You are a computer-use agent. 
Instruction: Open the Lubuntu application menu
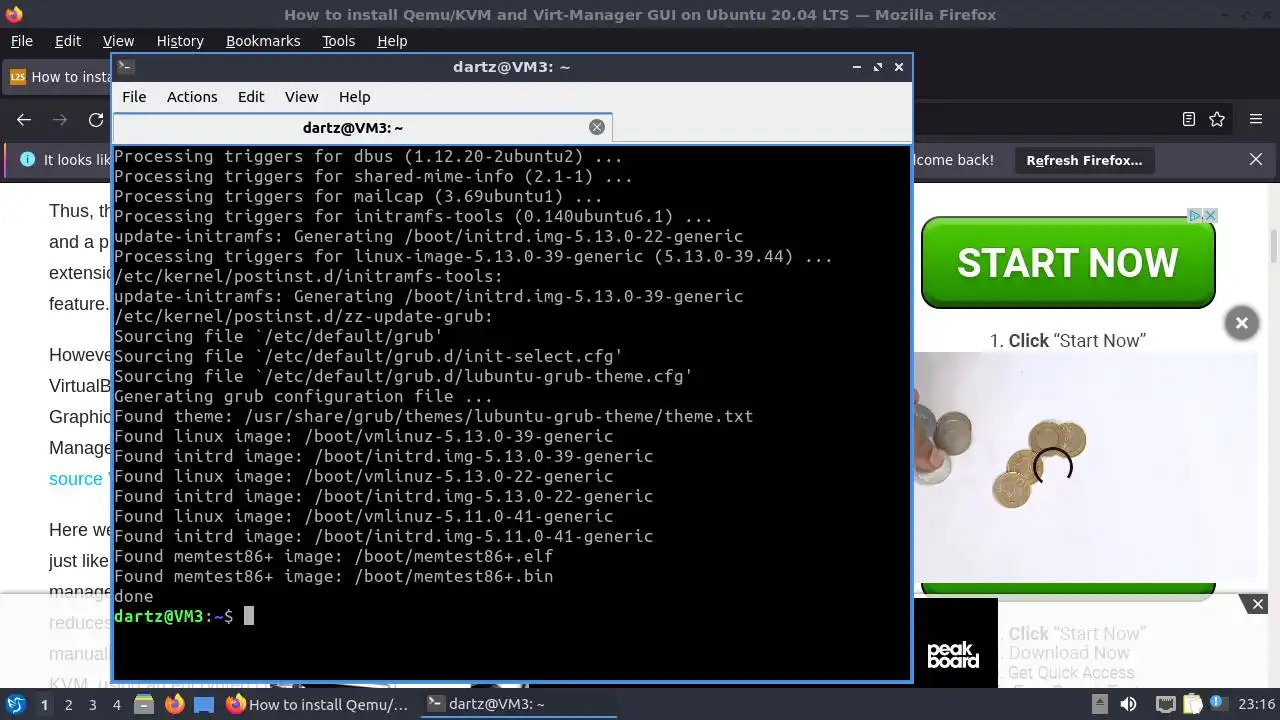point(16,704)
